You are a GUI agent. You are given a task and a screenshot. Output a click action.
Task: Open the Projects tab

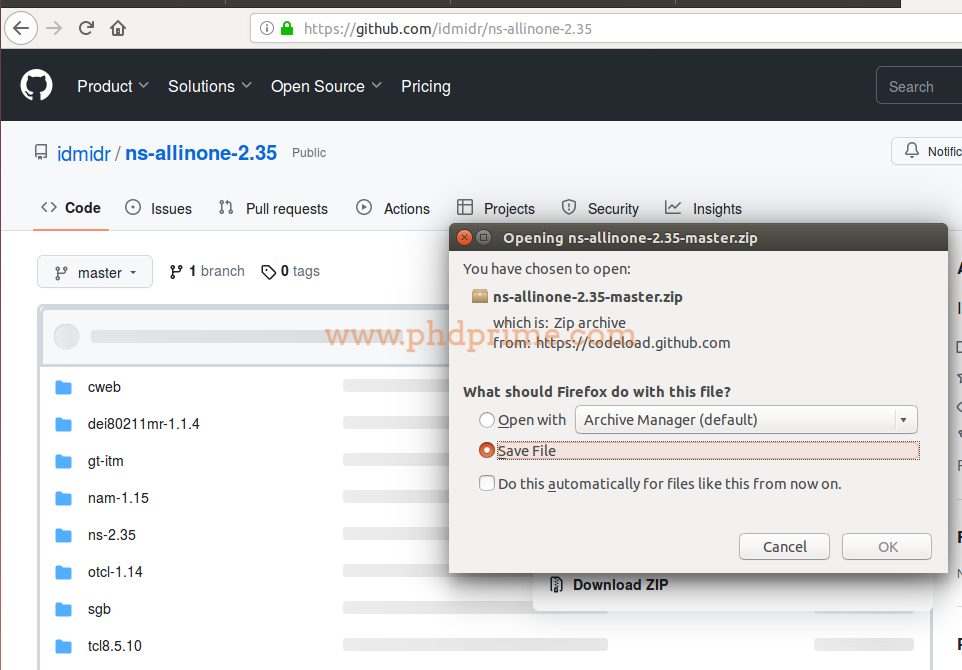tap(496, 209)
